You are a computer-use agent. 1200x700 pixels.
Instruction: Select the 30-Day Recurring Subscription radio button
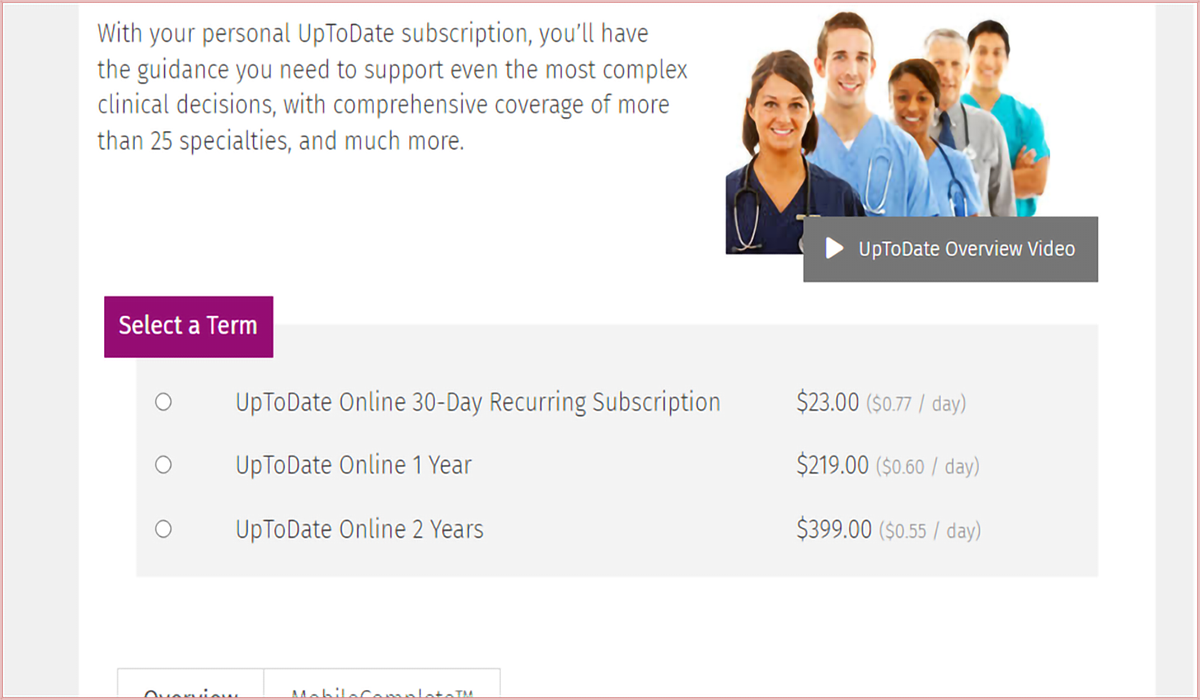coord(163,402)
